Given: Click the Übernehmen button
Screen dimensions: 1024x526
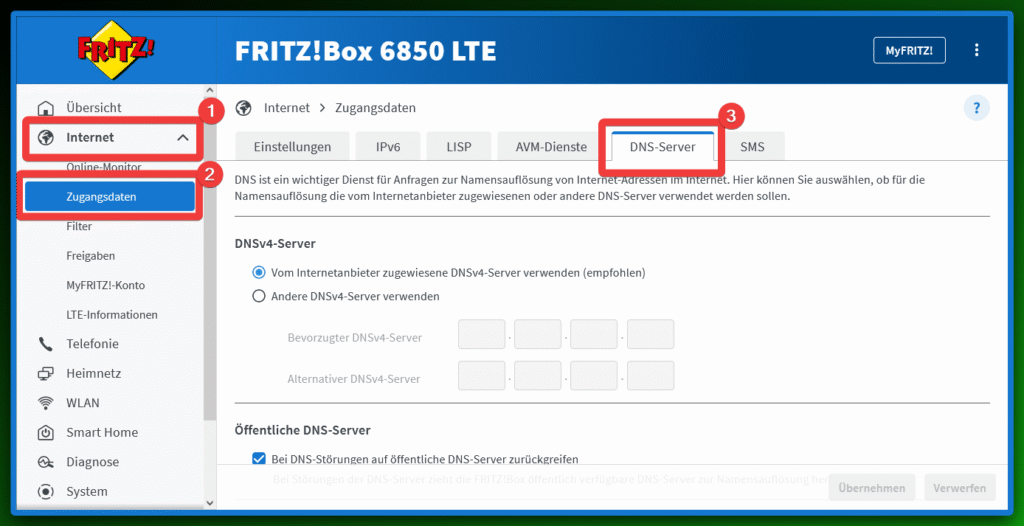Looking at the screenshot, I should click(872, 488).
